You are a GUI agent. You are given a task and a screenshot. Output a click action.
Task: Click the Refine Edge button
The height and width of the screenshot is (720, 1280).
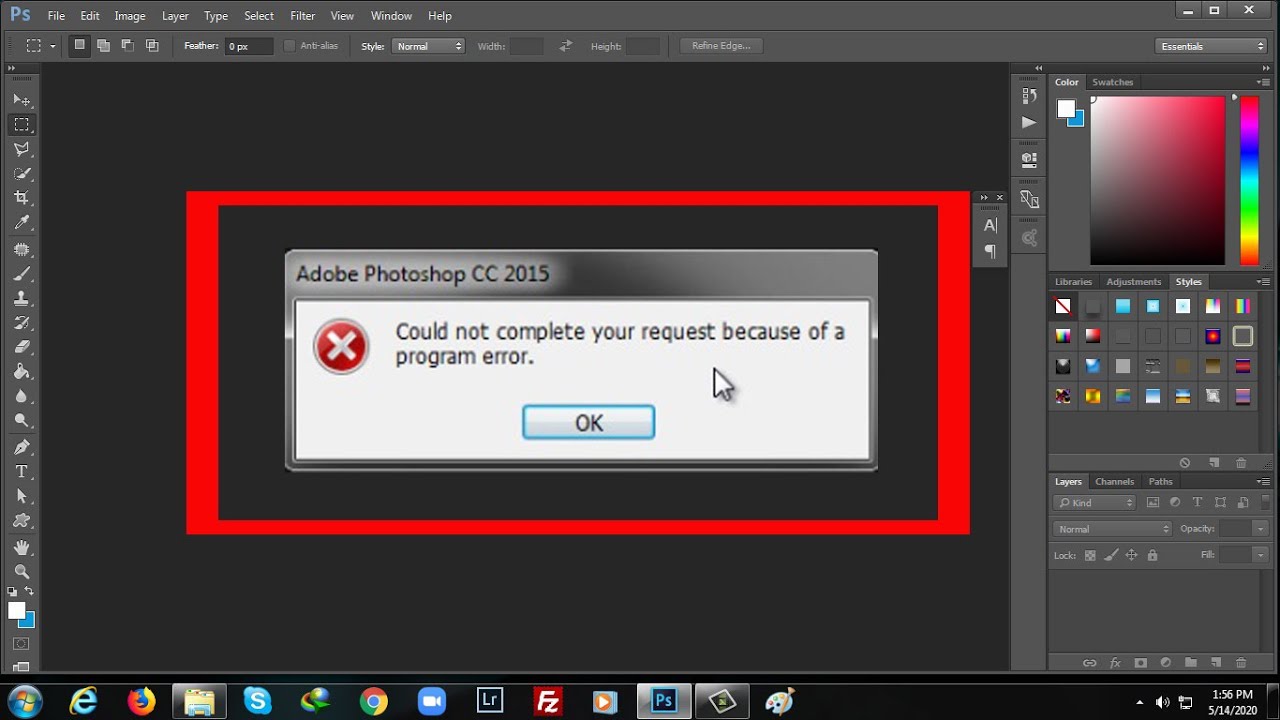point(720,45)
